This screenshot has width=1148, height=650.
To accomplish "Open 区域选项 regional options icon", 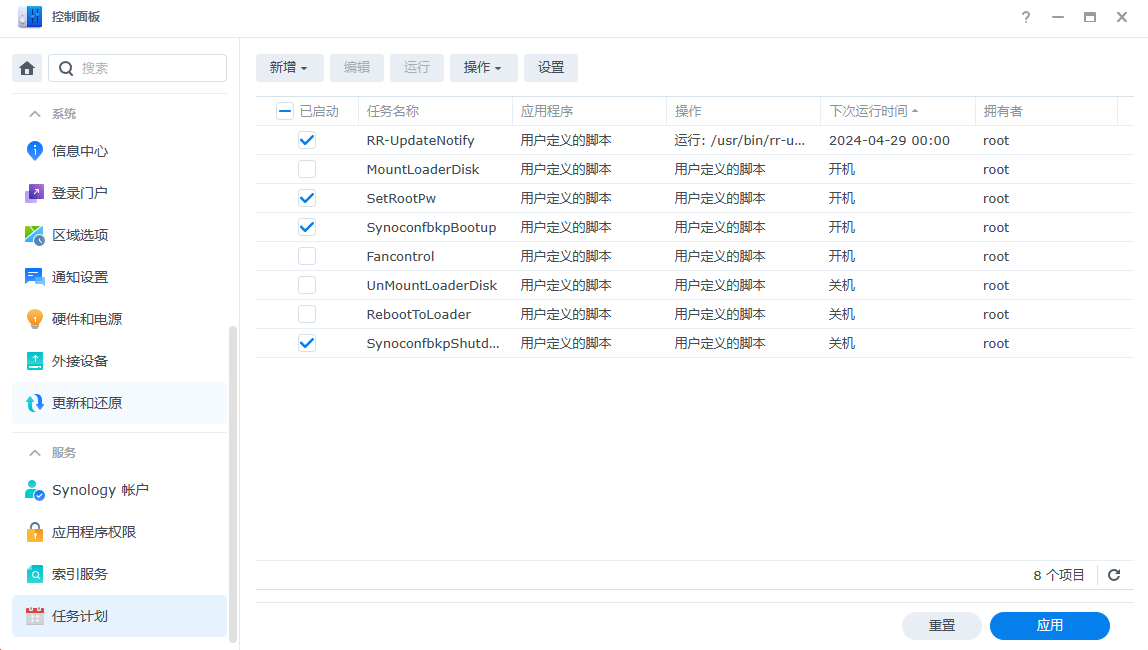I will tap(35, 235).
